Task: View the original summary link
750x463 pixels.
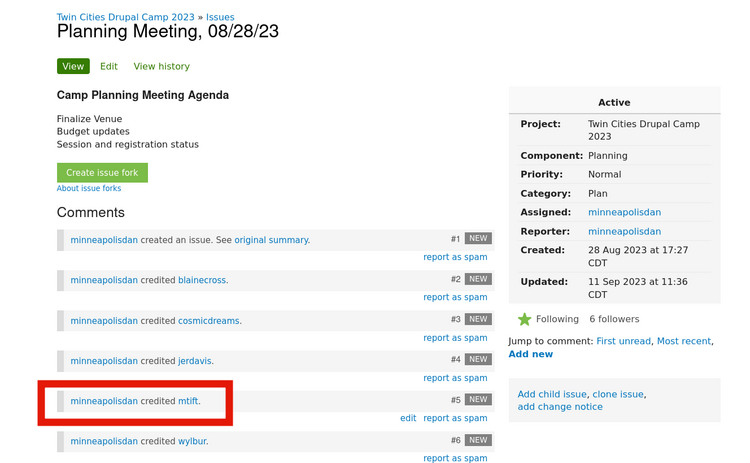Action: pyautogui.click(x=271, y=240)
